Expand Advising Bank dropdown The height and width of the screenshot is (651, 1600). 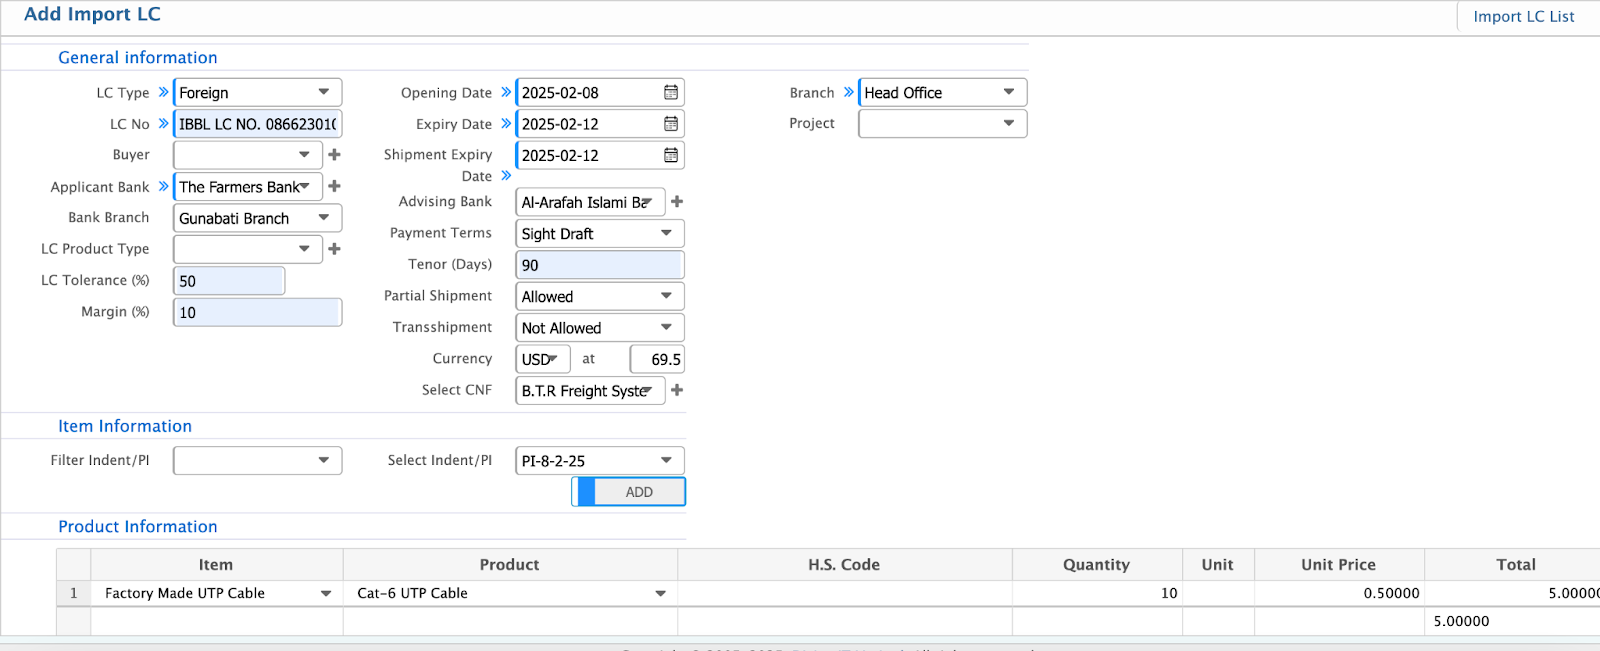[590, 202]
